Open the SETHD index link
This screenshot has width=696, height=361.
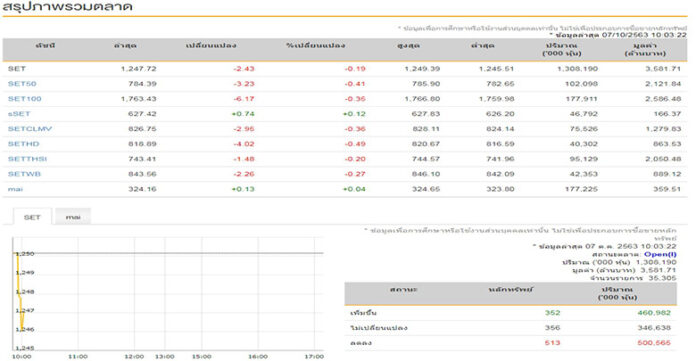tap(24, 144)
